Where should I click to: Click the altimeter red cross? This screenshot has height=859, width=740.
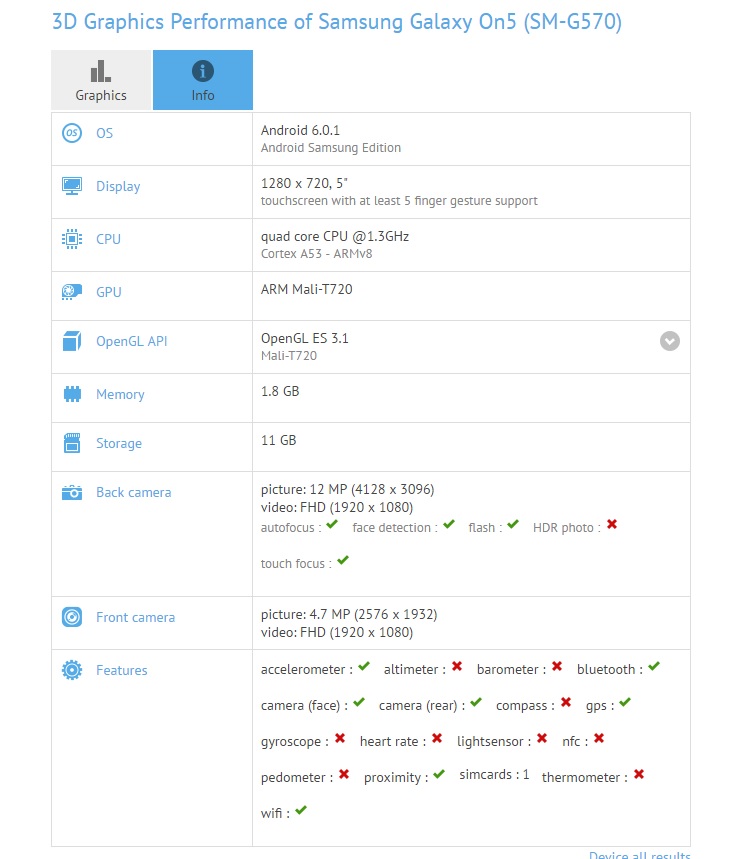click(457, 667)
